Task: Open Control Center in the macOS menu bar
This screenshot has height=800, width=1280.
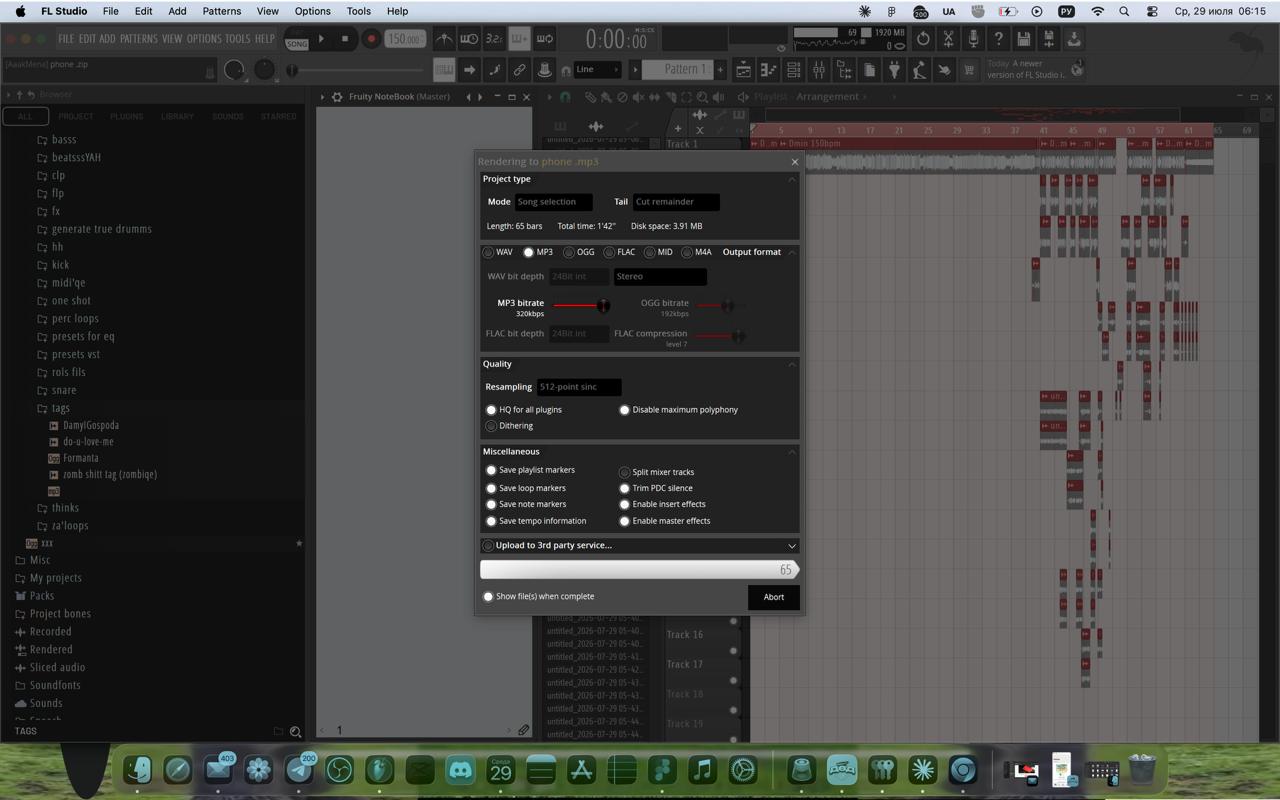Action: [x=1152, y=11]
